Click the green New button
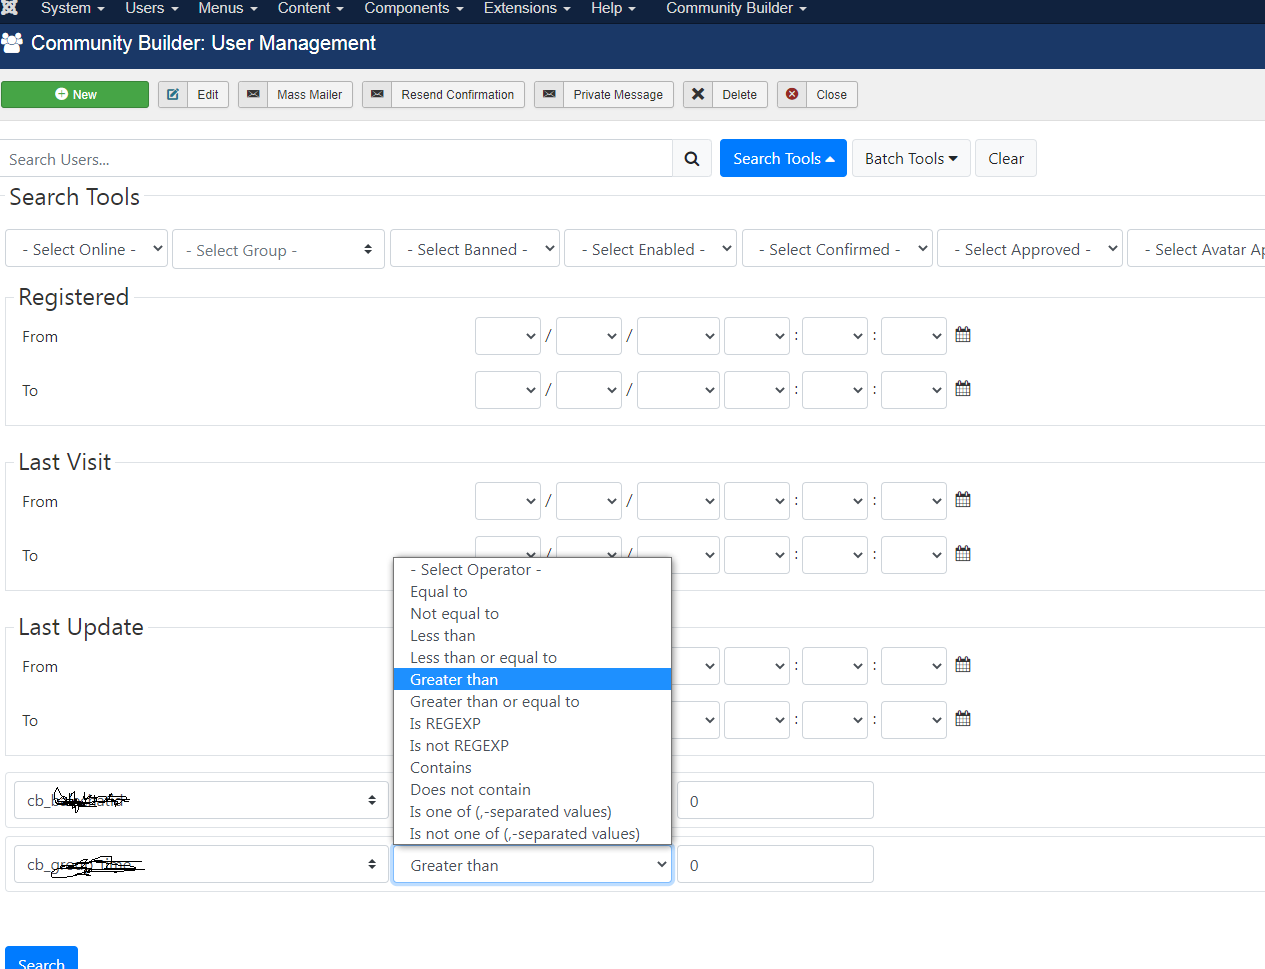 (75, 95)
